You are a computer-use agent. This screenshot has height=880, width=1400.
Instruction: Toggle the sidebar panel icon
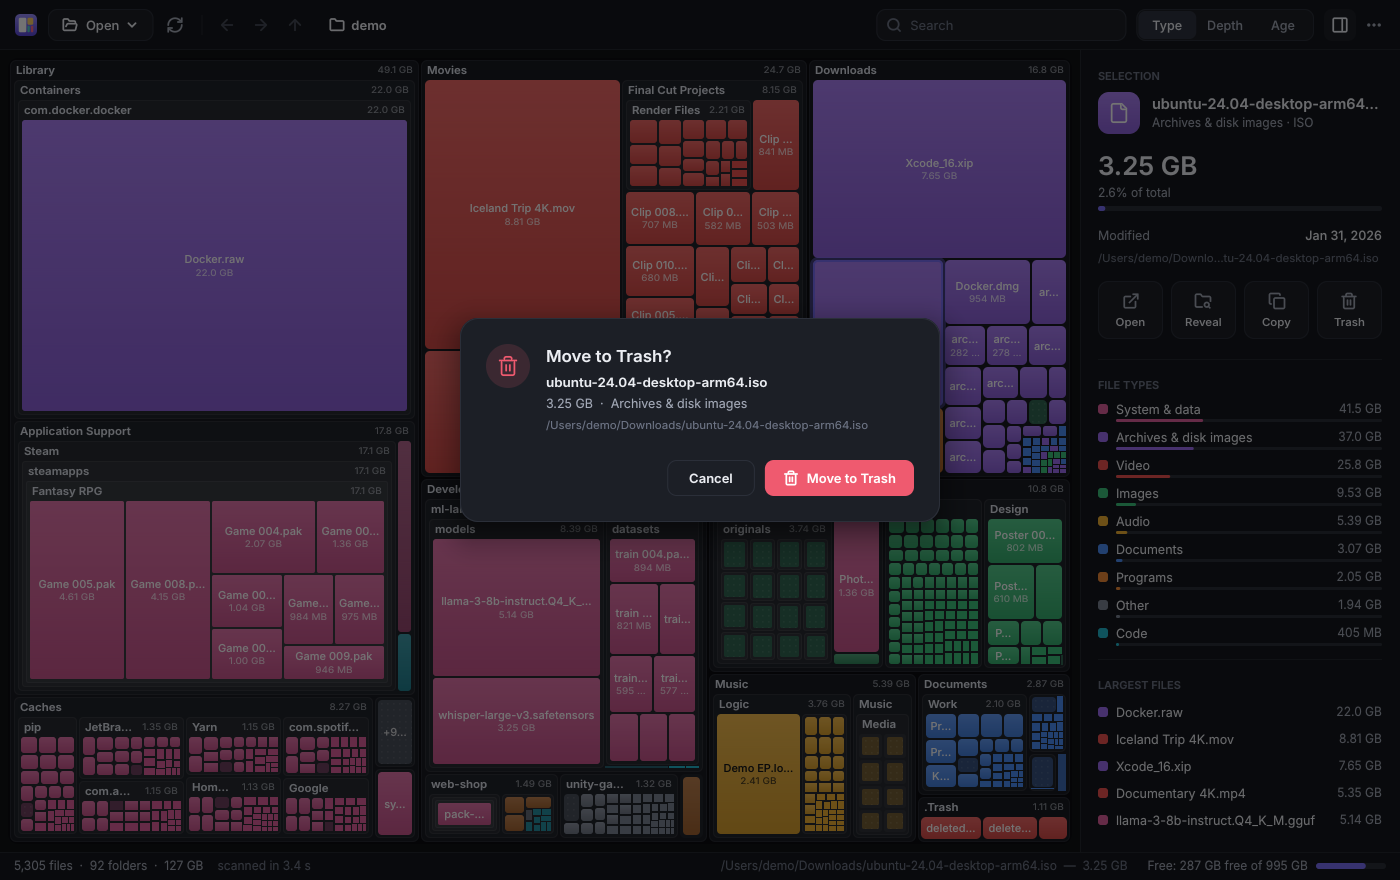(x=1340, y=25)
